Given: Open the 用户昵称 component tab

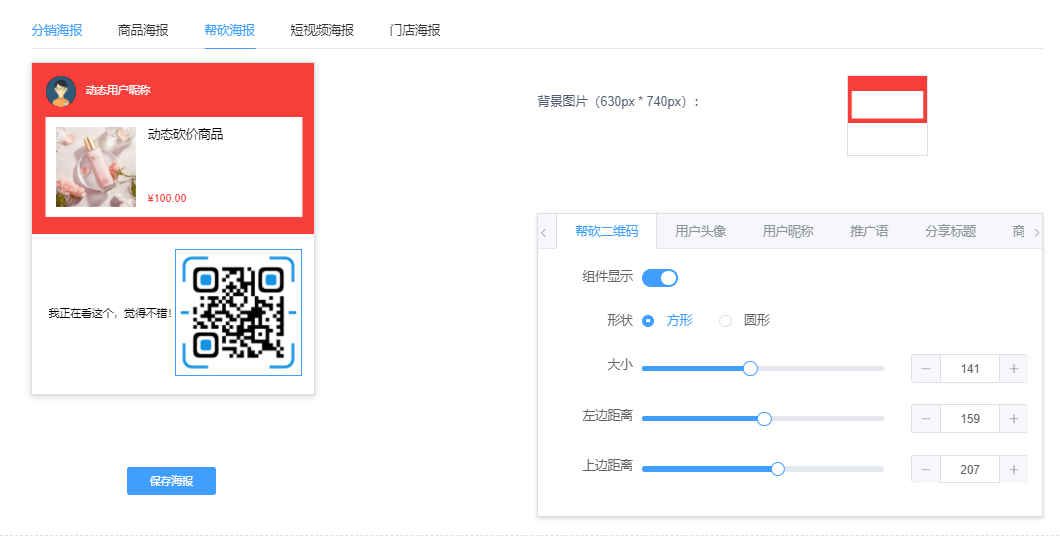Looking at the screenshot, I should coord(788,231).
